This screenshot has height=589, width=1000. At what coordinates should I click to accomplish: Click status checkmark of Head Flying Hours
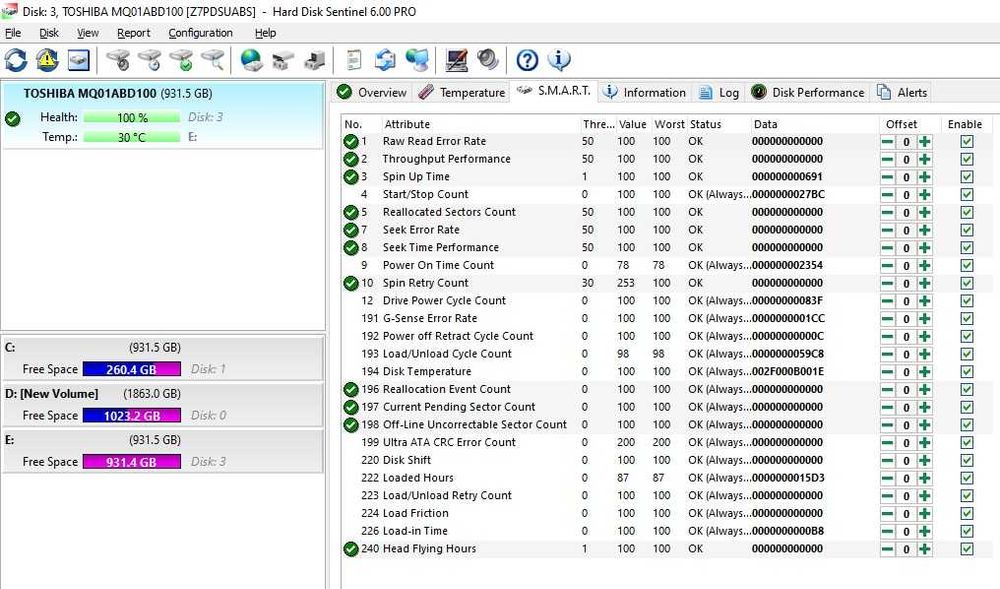pyautogui.click(x=351, y=549)
